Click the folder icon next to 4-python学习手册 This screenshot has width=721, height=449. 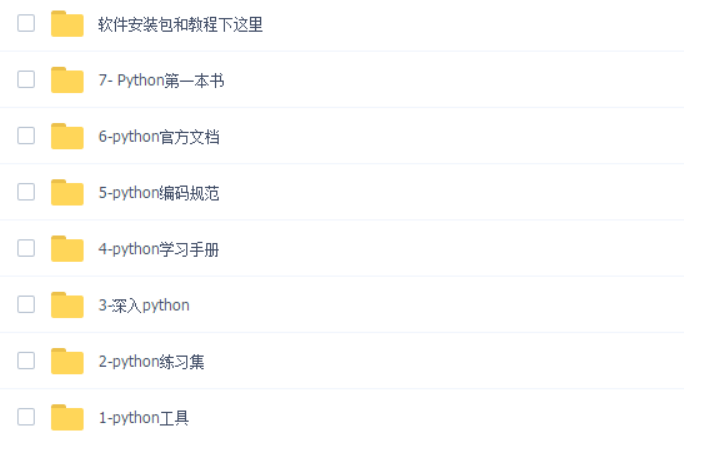67,249
